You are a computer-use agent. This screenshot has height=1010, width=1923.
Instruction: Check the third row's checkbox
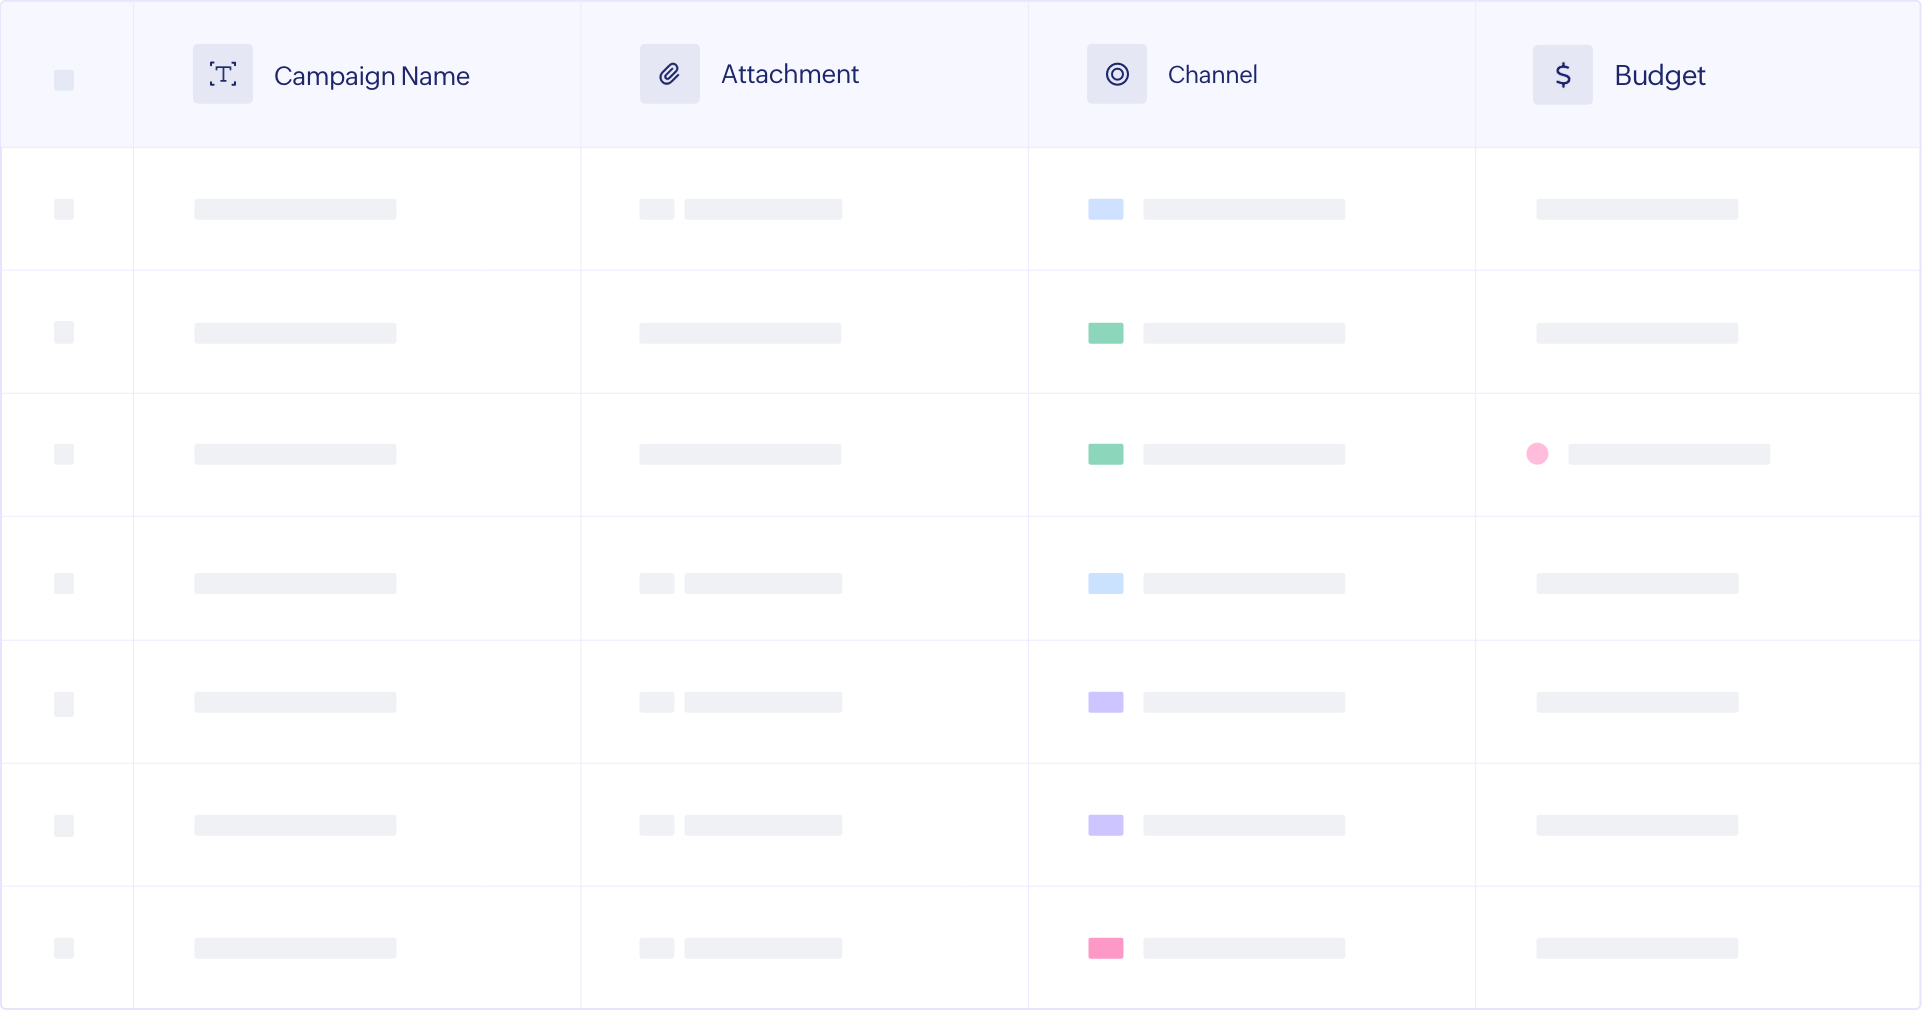(64, 454)
